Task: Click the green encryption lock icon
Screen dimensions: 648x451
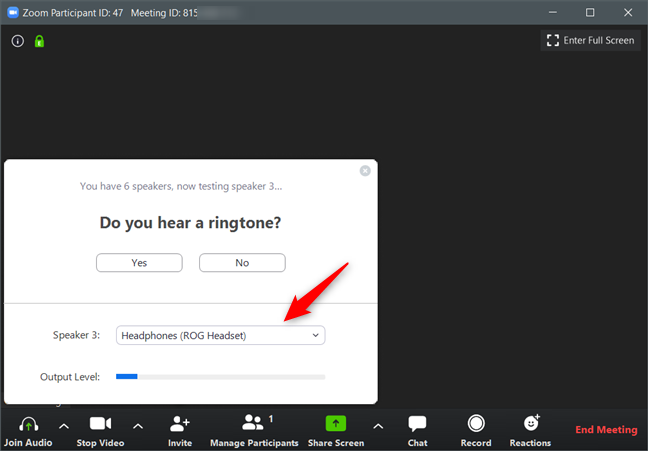Action: (39, 41)
